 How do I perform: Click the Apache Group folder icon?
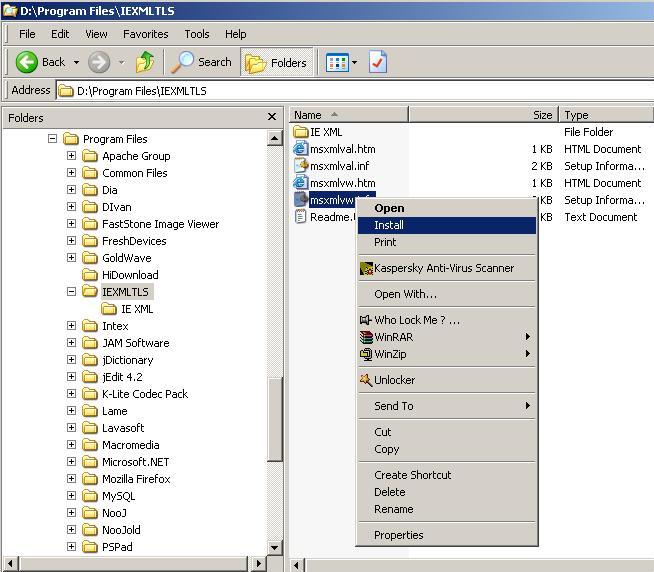[90, 156]
